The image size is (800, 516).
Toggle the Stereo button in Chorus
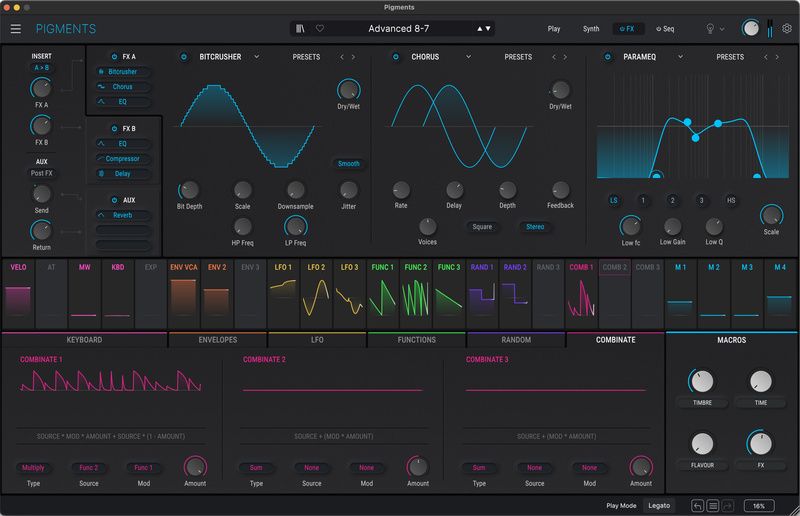535,227
